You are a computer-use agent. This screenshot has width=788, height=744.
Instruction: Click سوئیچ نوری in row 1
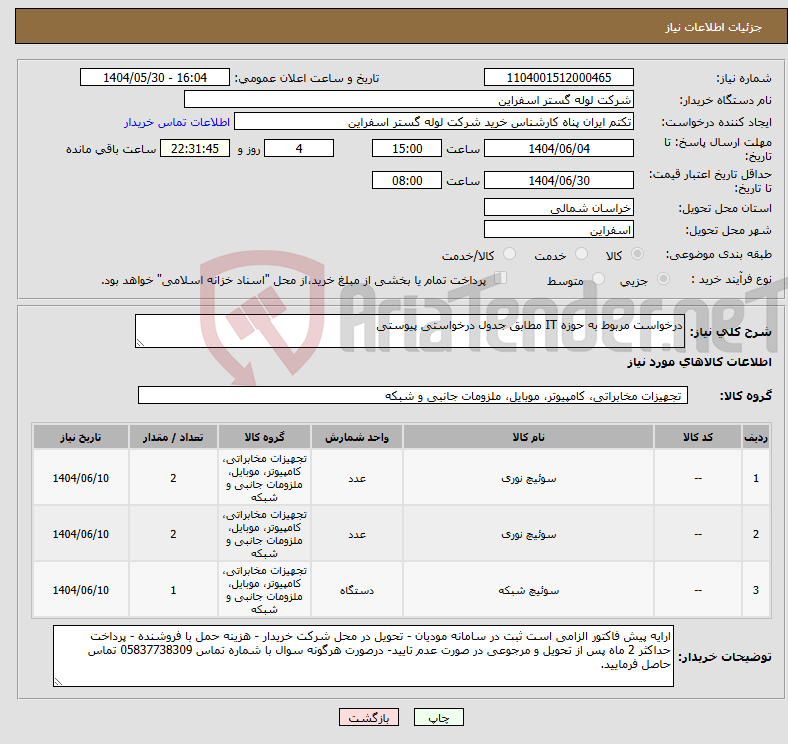click(x=529, y=478)
